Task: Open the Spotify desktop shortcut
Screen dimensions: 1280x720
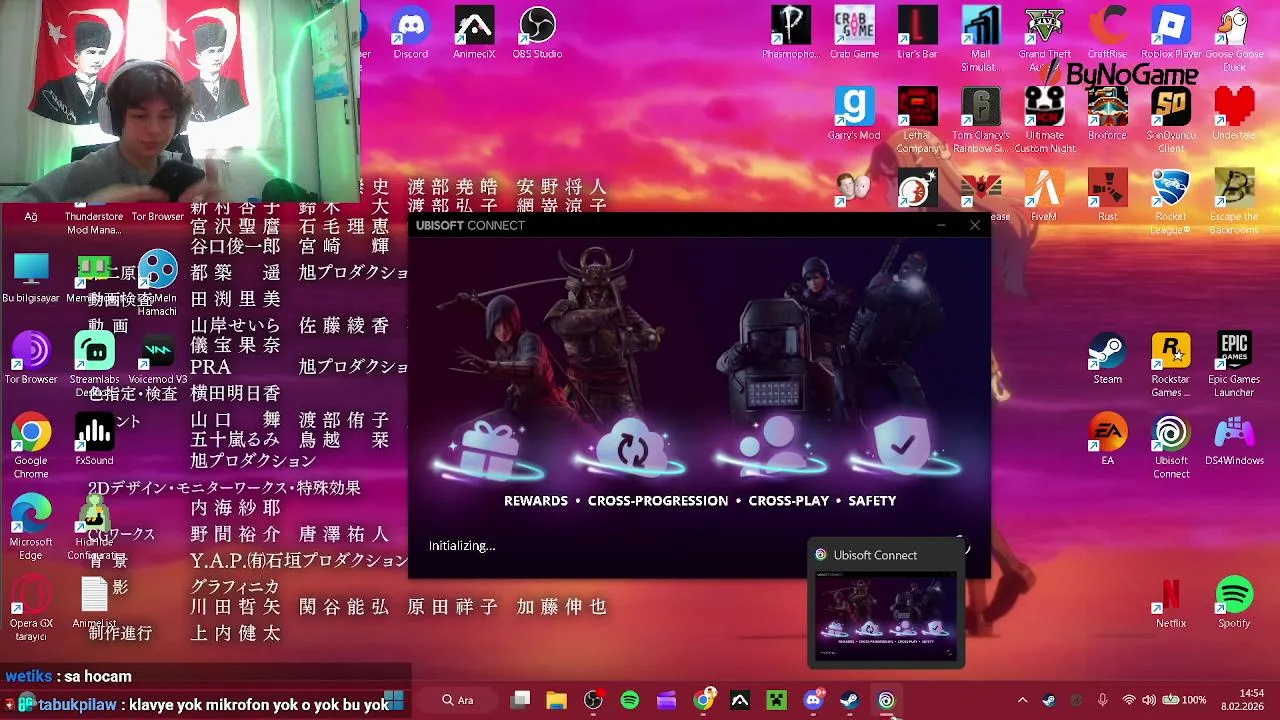Action: point(1234,602)
